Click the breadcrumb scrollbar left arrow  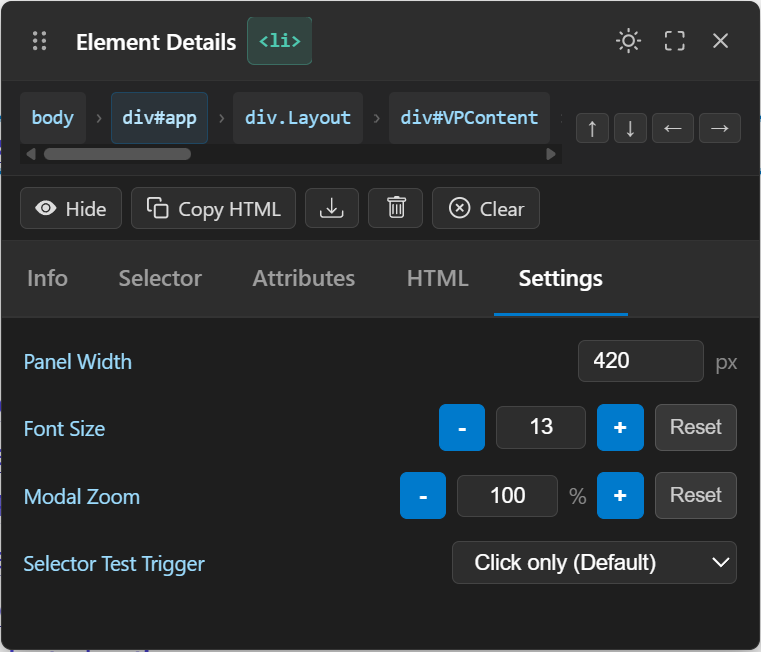point(31,154)
